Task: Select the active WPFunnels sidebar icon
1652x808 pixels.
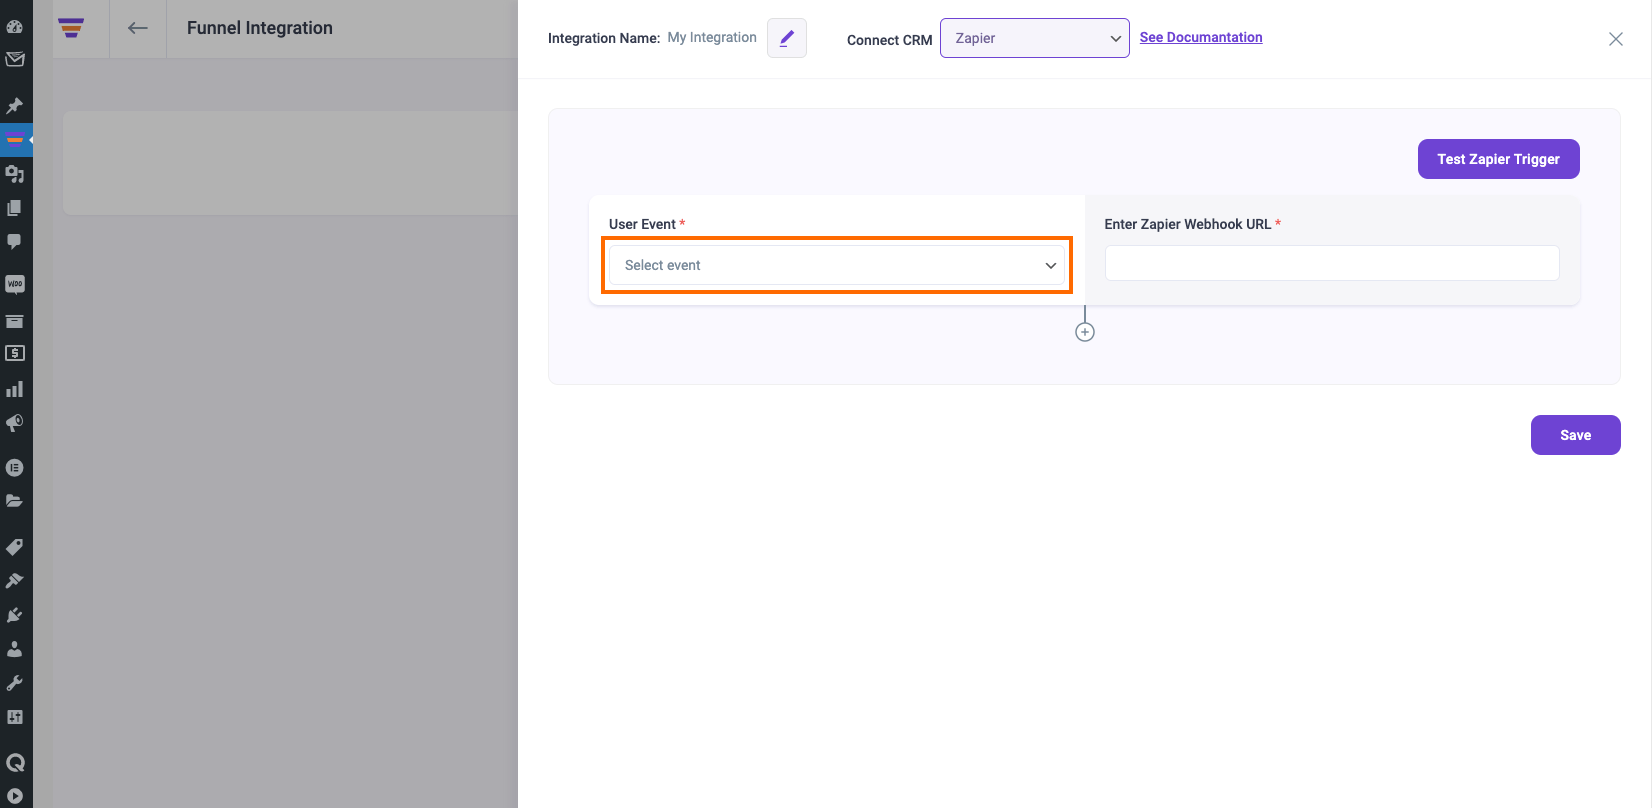Action: pyautogui.click(x=15, y=139)
